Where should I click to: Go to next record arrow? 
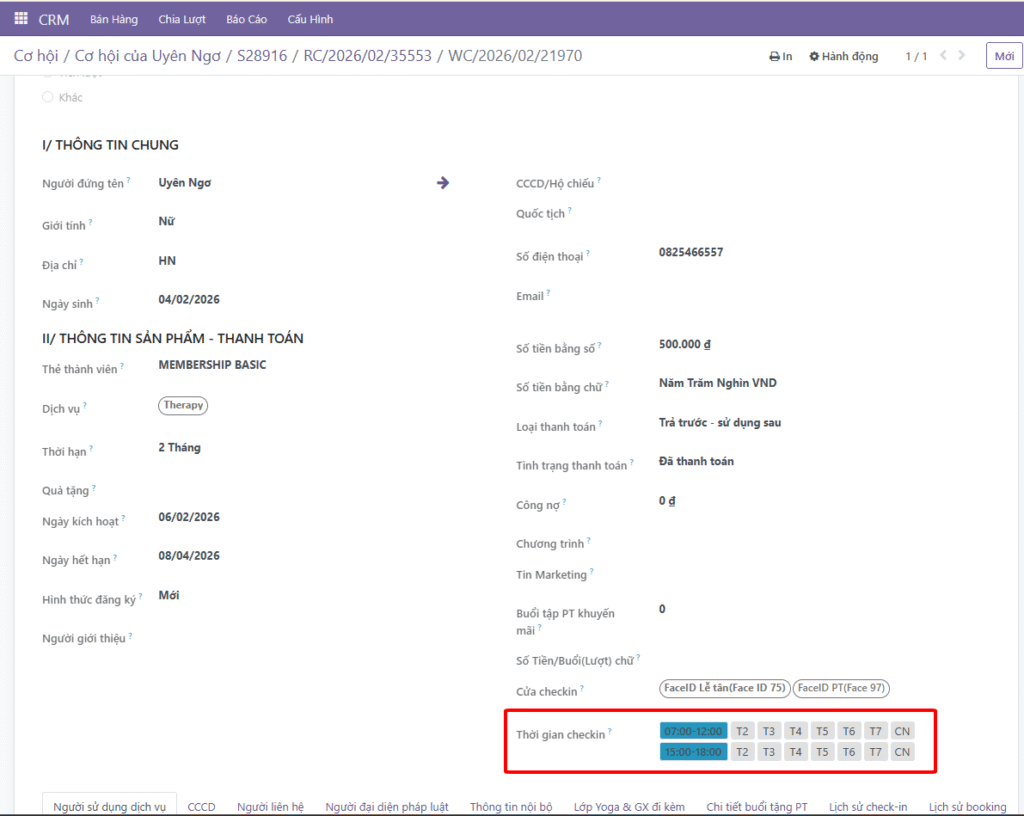pyautogui.click(x=961, y=55)
